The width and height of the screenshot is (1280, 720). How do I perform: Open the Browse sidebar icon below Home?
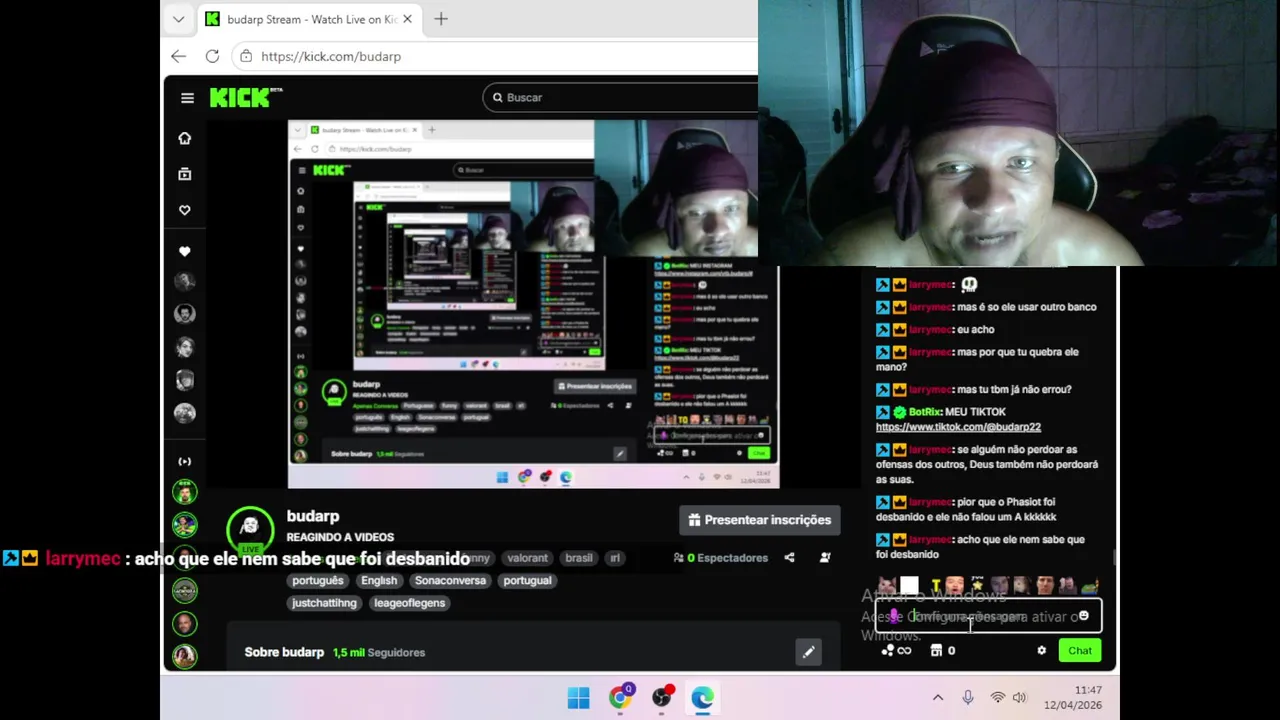click(184, 174)
